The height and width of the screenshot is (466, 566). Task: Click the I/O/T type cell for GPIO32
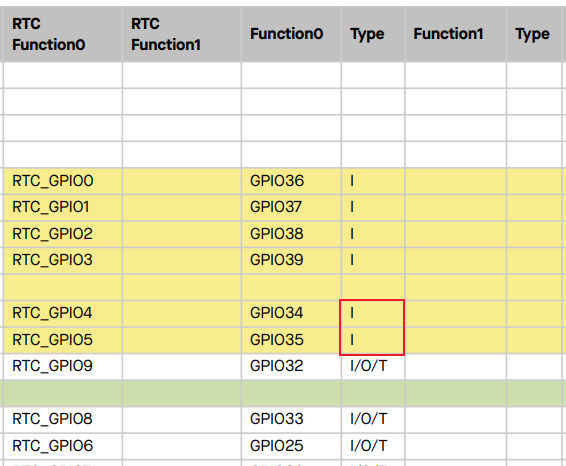click(373, 366)
